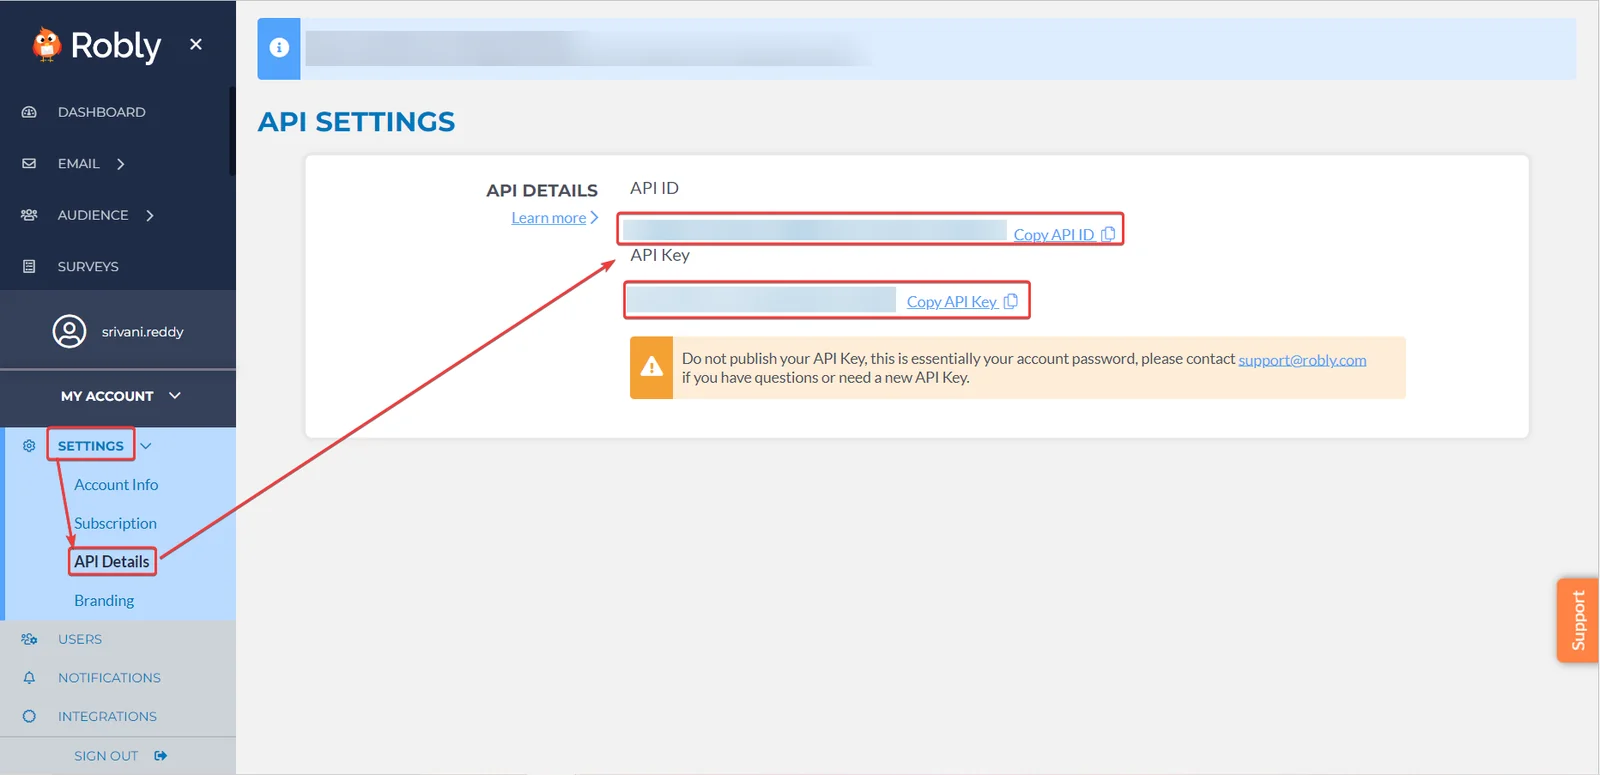Viewport: 1600px width, 775px height.
Task: Click the Settings gear icon
Action: pos(29,446)
